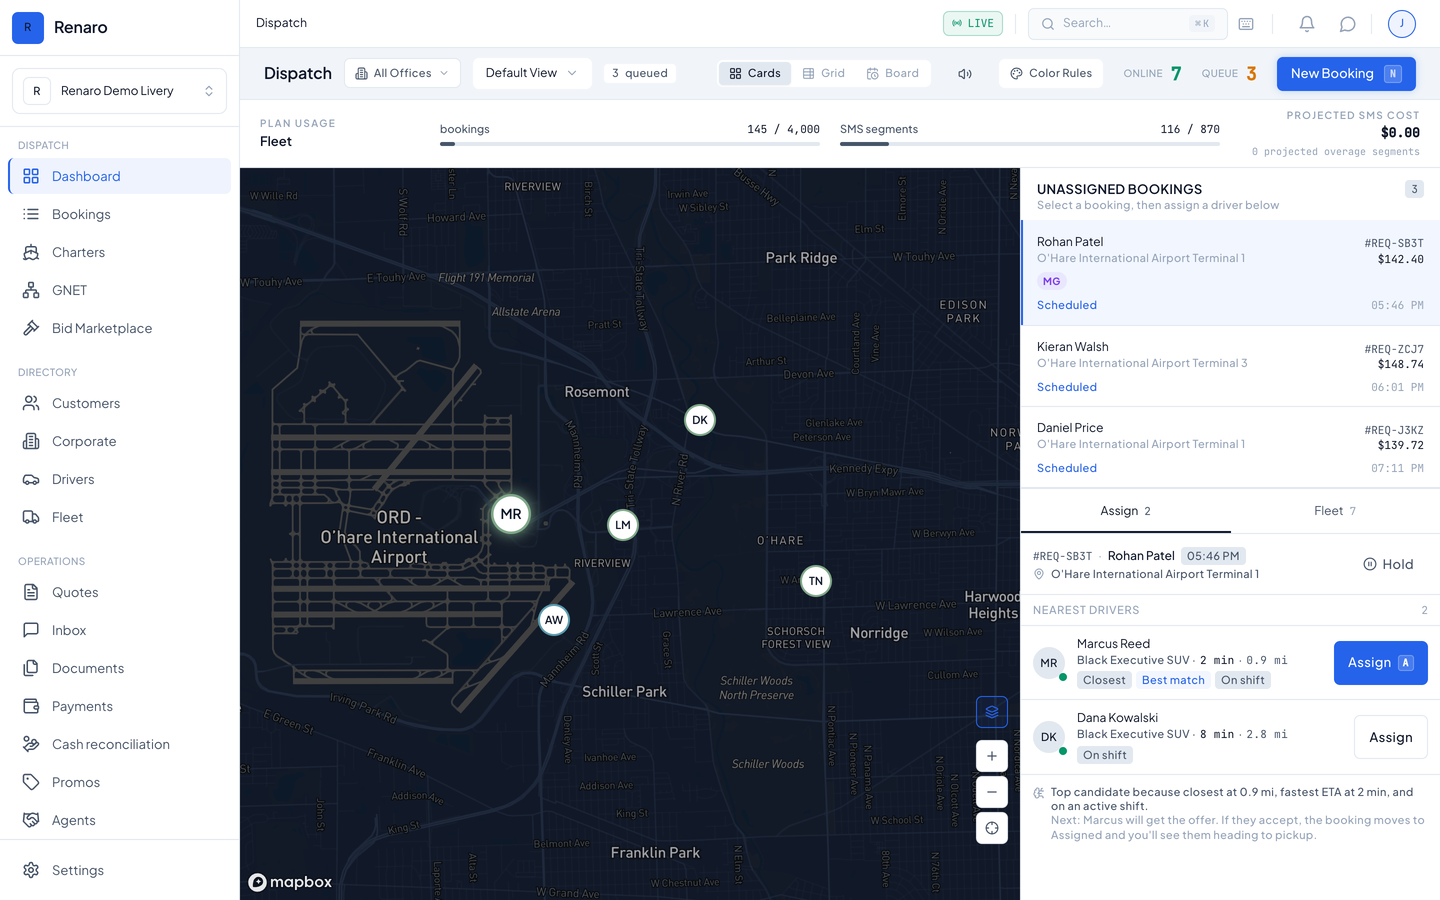Assign Dana Kowalski to the booking
Screen dimensions: 1440x900
1390,738
